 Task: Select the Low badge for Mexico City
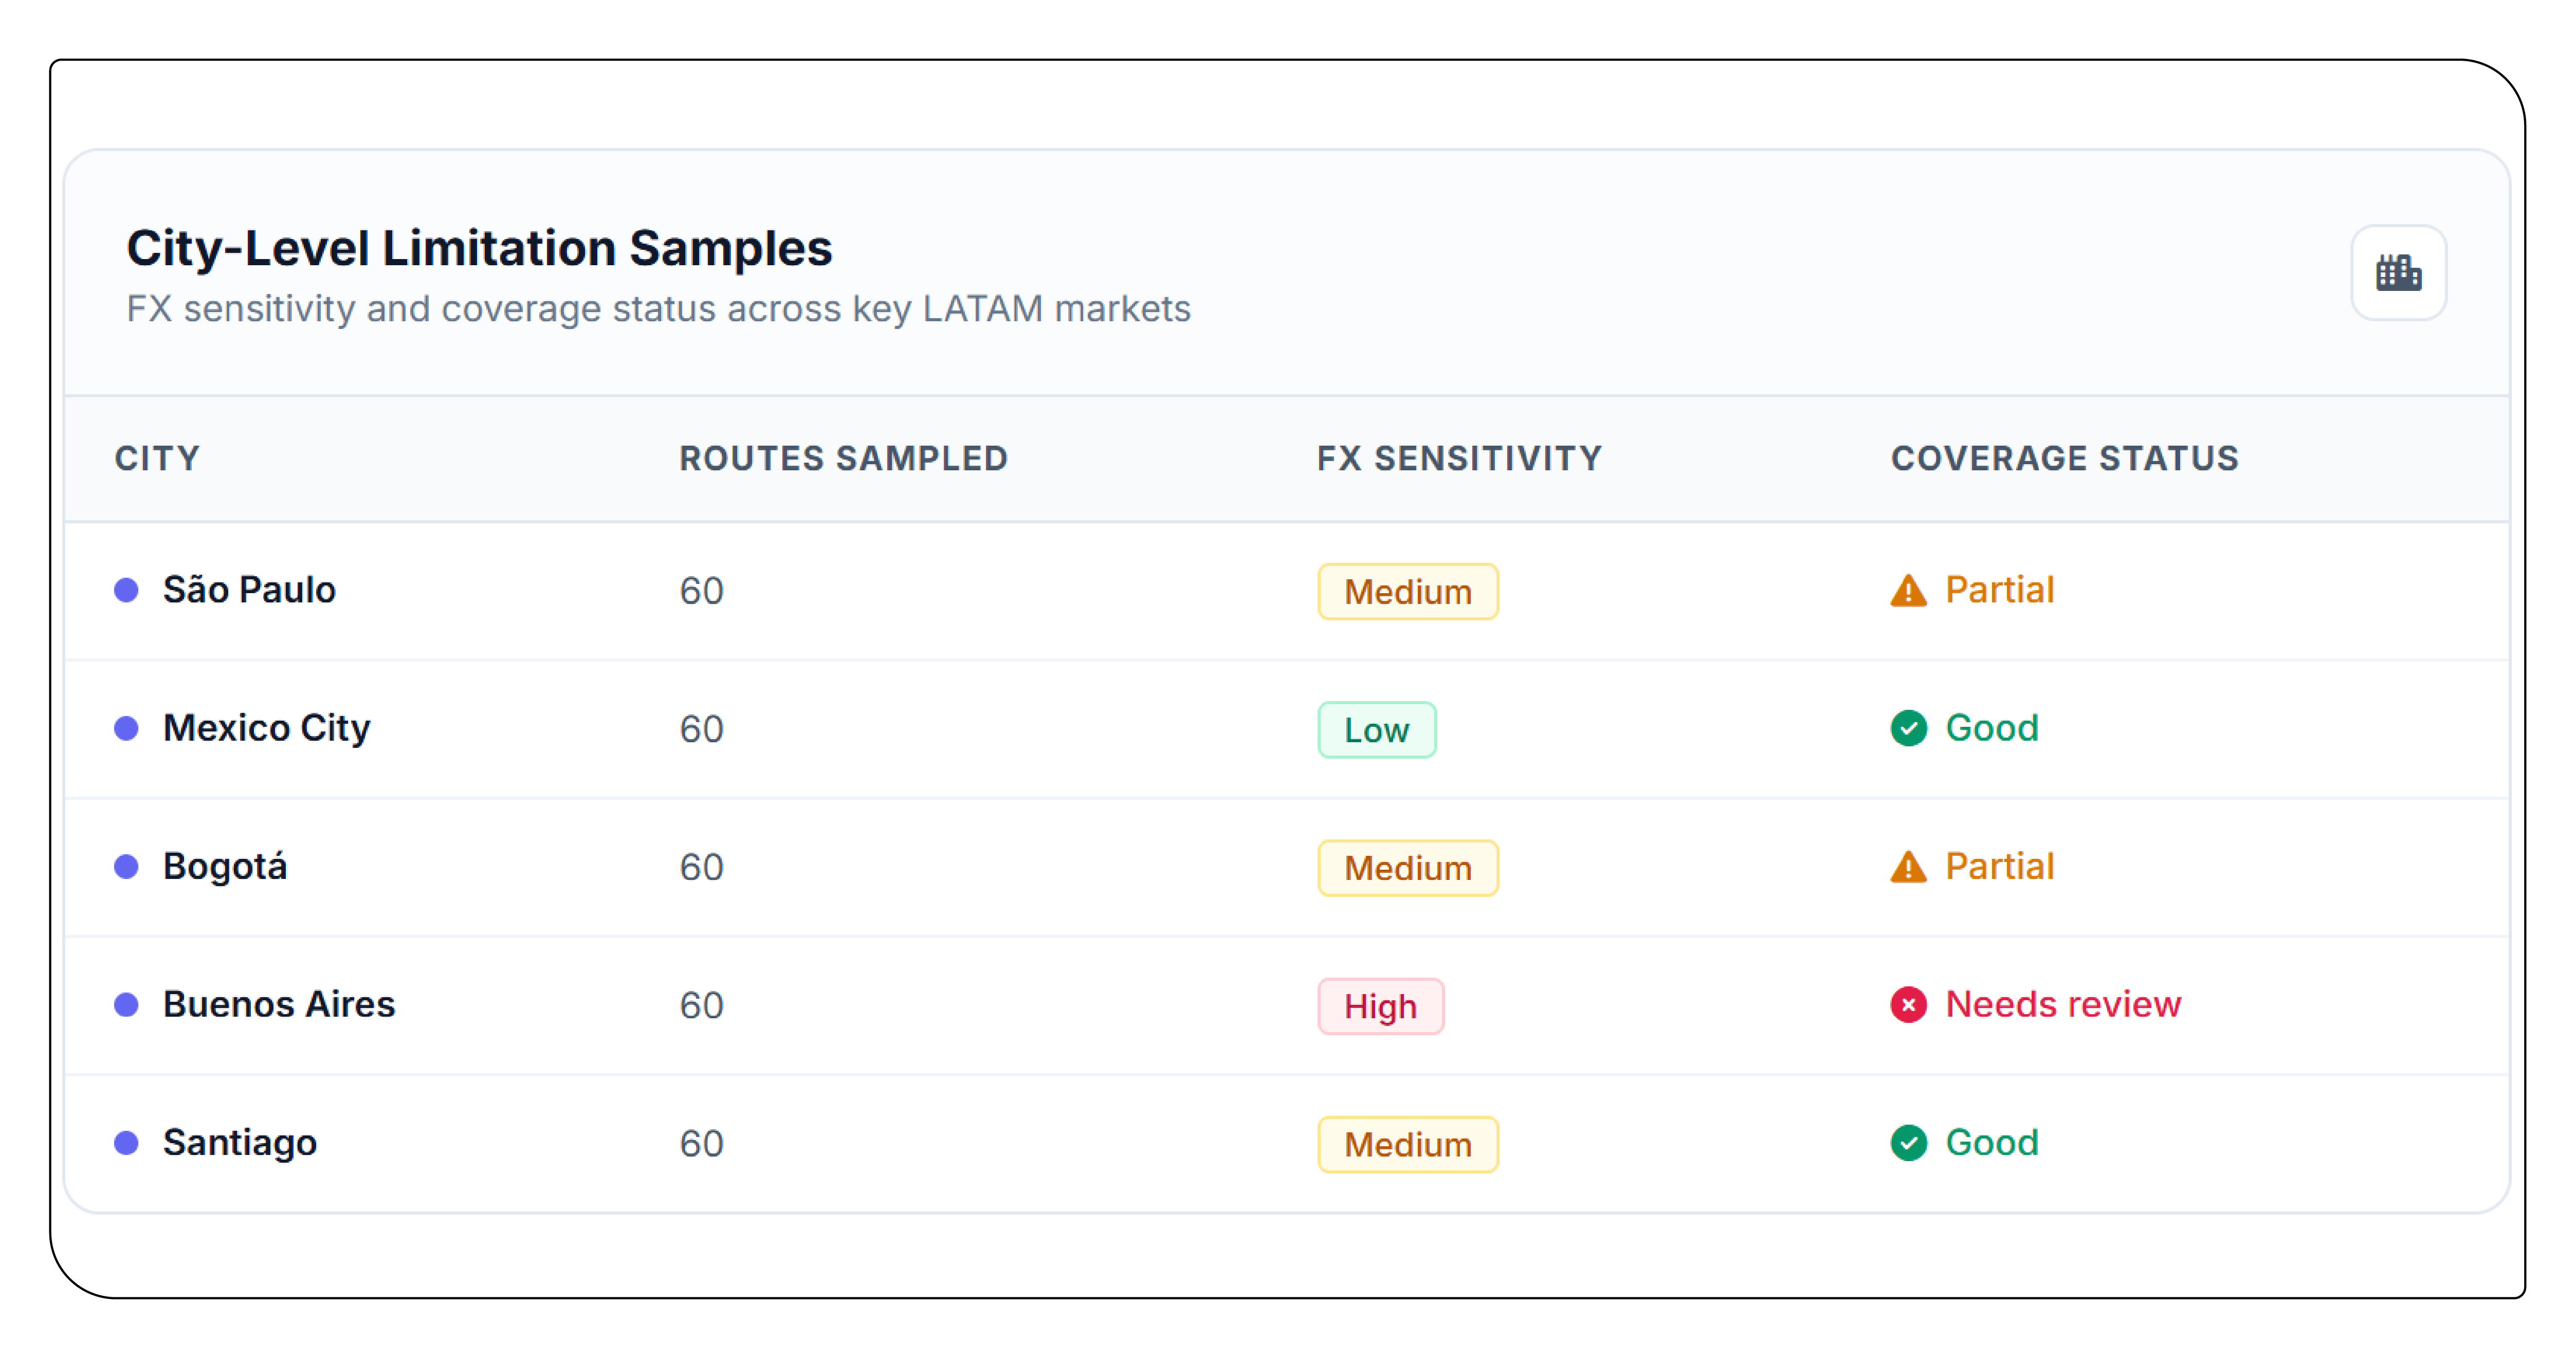pyautogui.click(x=1376, y=729)
